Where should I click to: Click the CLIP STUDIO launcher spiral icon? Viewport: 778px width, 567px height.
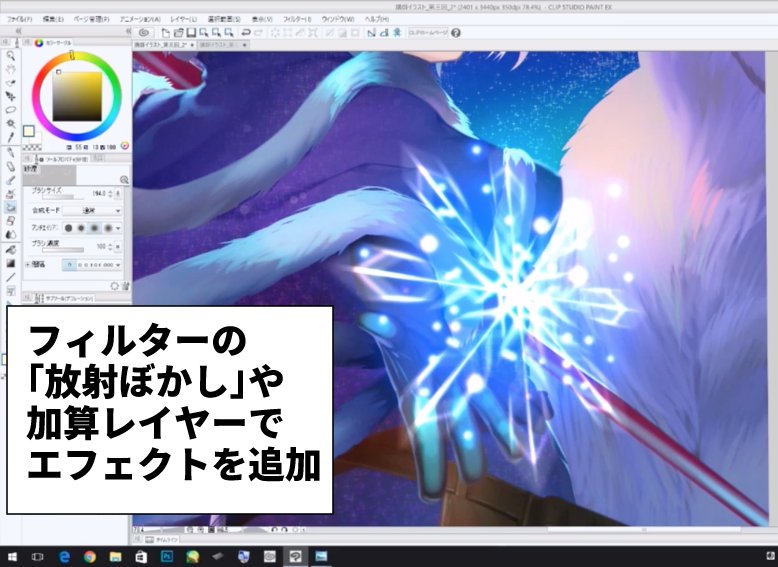[144, 33]
